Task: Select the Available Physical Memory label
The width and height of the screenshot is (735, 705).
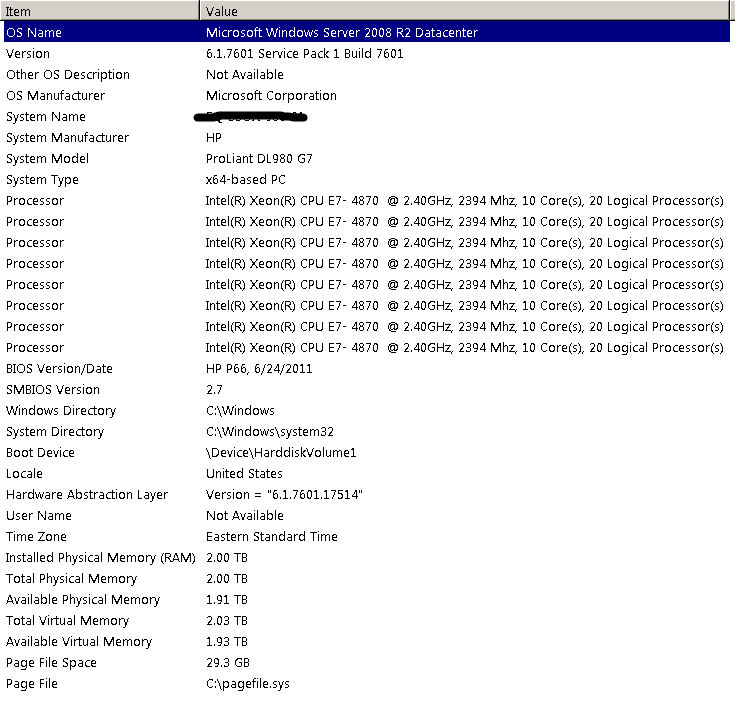Action: point(83,600)
